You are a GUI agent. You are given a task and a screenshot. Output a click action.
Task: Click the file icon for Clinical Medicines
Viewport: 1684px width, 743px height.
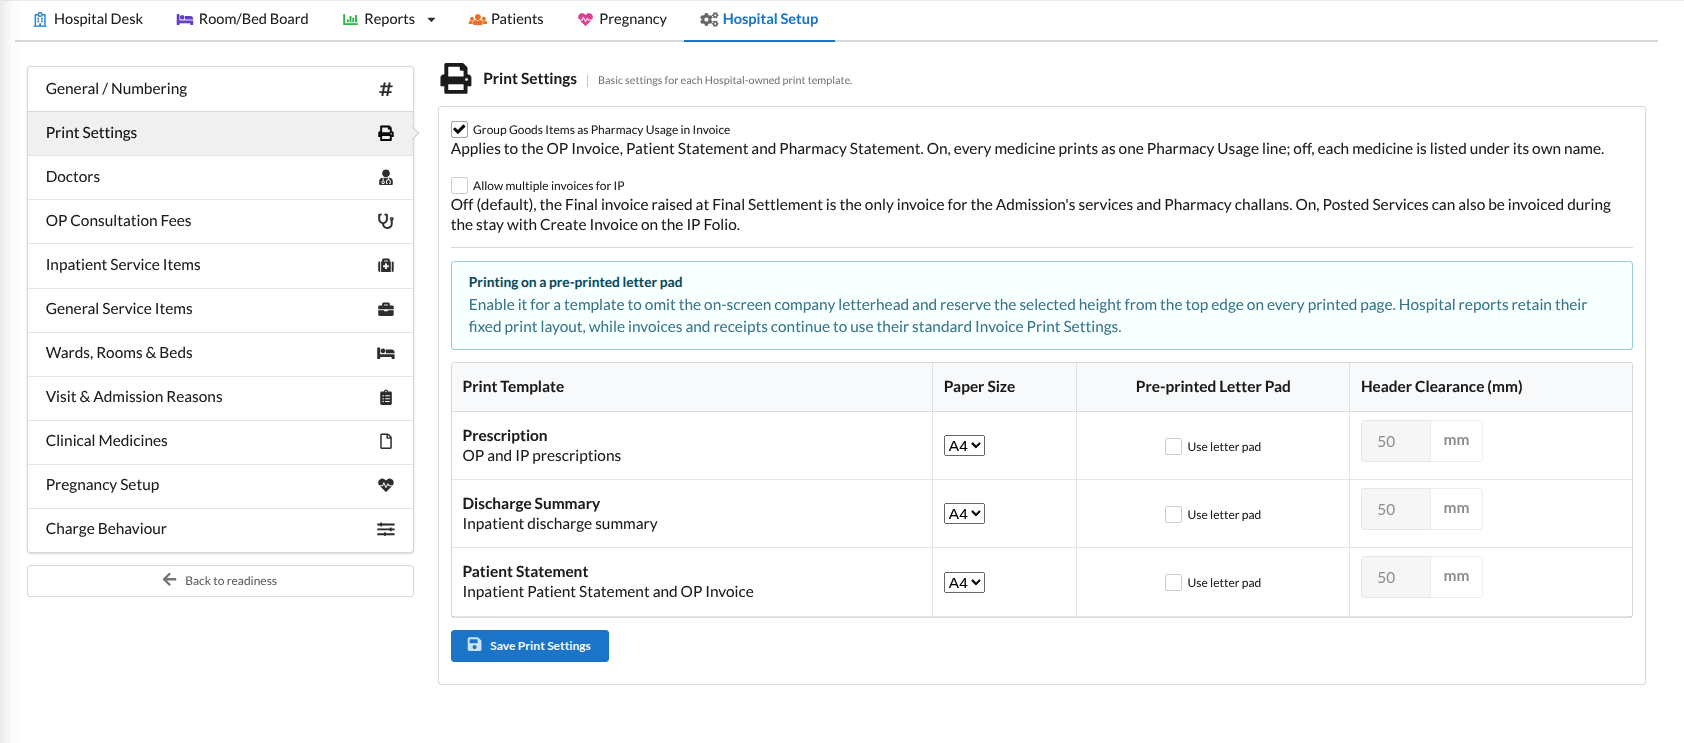pyautogui.click(x=386, y=441)
